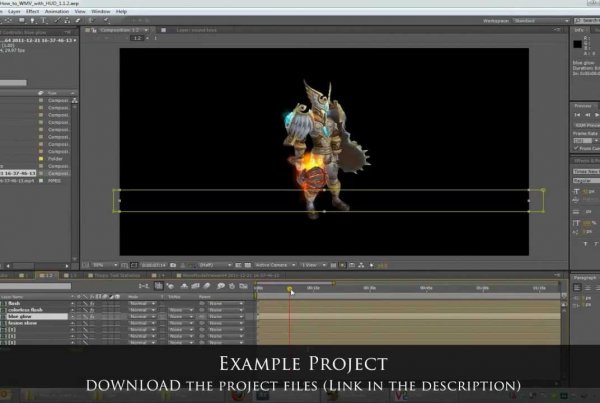Toggle quality switch on blue glow layer
This screenshot has height=403, width=600.
point(85,317)
